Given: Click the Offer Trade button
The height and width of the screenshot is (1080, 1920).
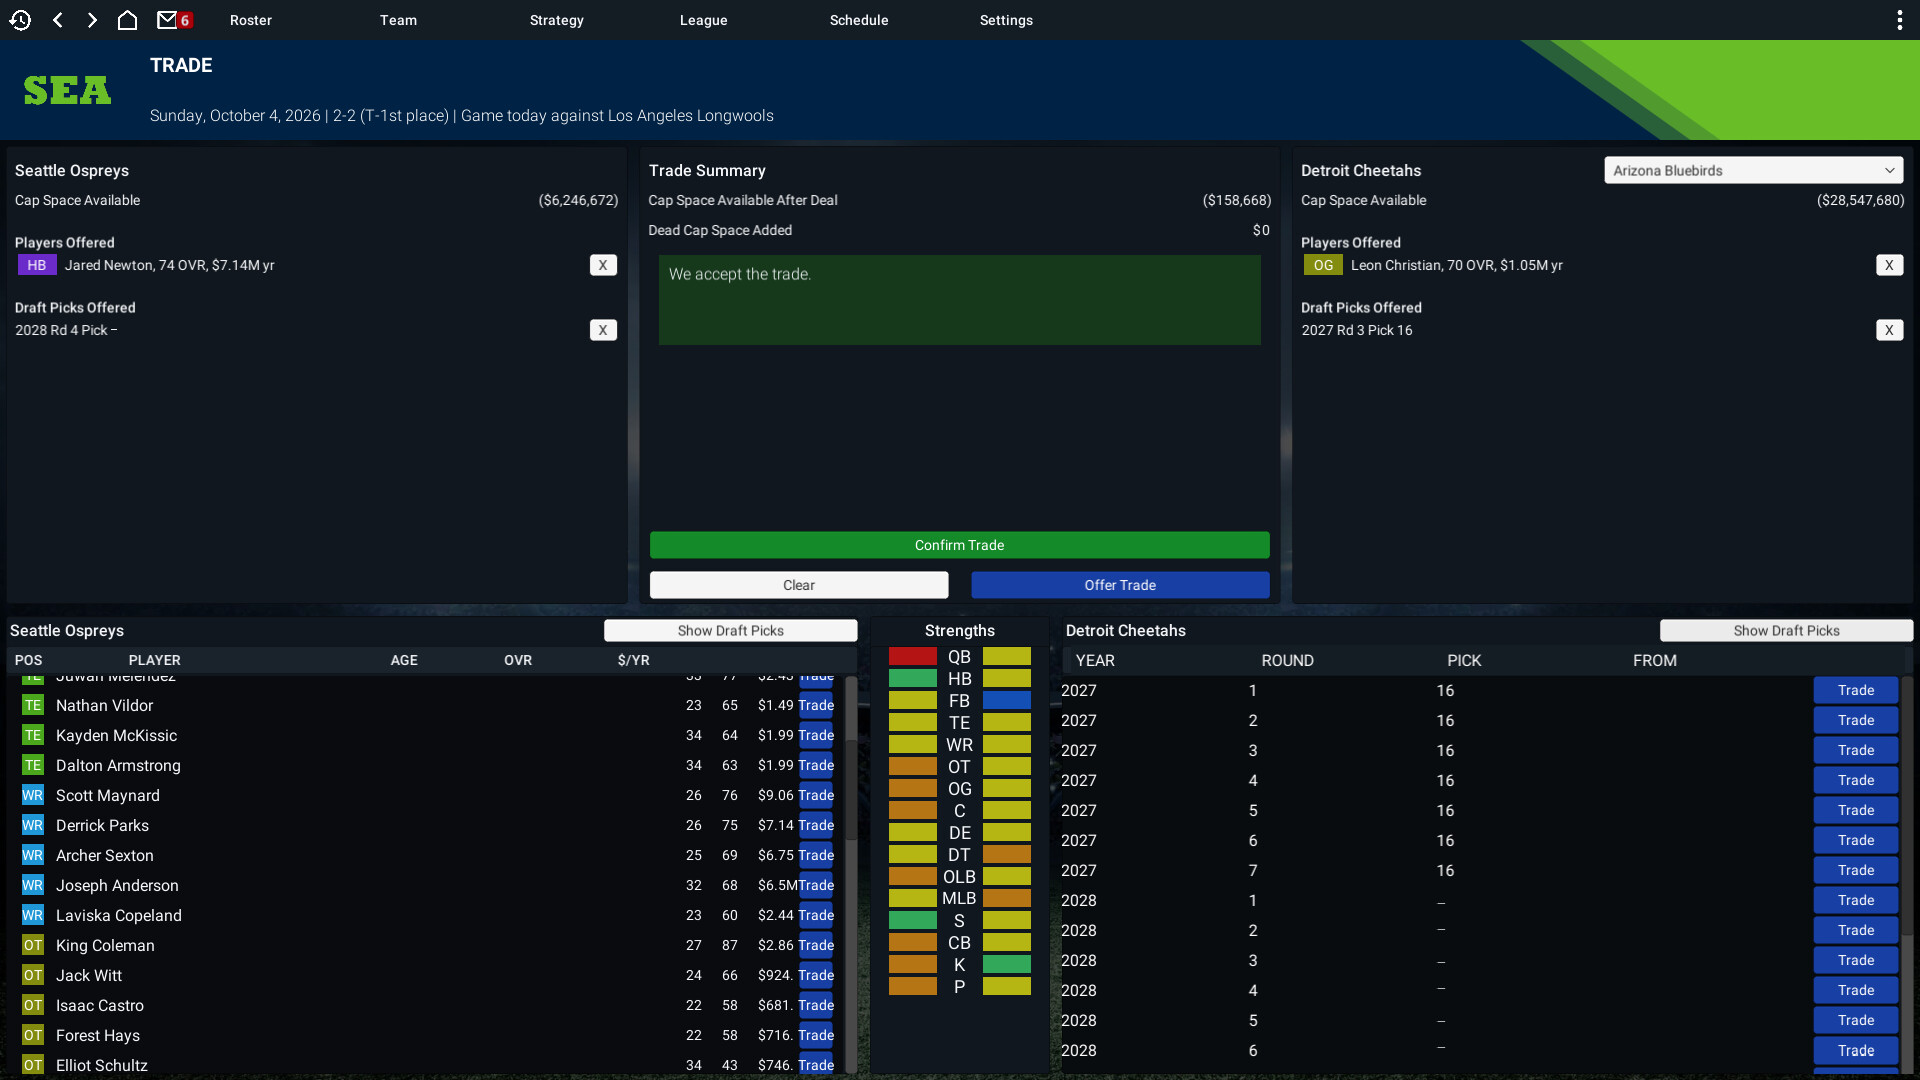Looking at the screenshot, I should click(1120, 585).
